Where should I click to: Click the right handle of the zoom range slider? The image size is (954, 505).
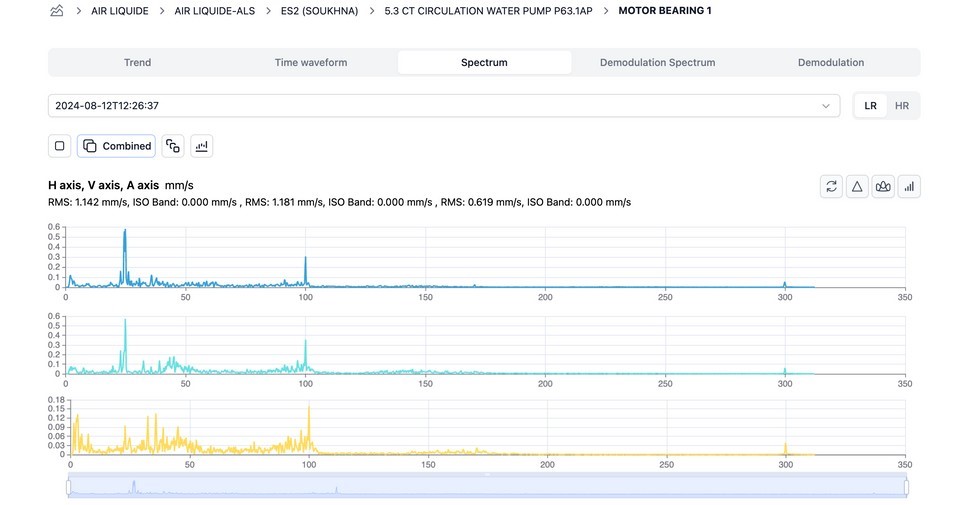point(907,487)
